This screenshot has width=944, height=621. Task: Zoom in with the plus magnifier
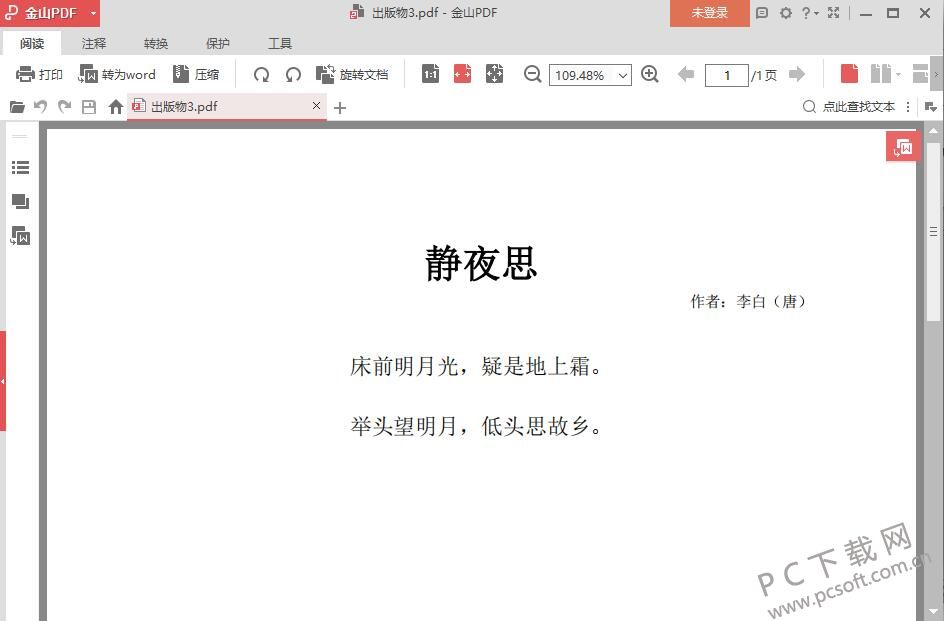[650, 74]
